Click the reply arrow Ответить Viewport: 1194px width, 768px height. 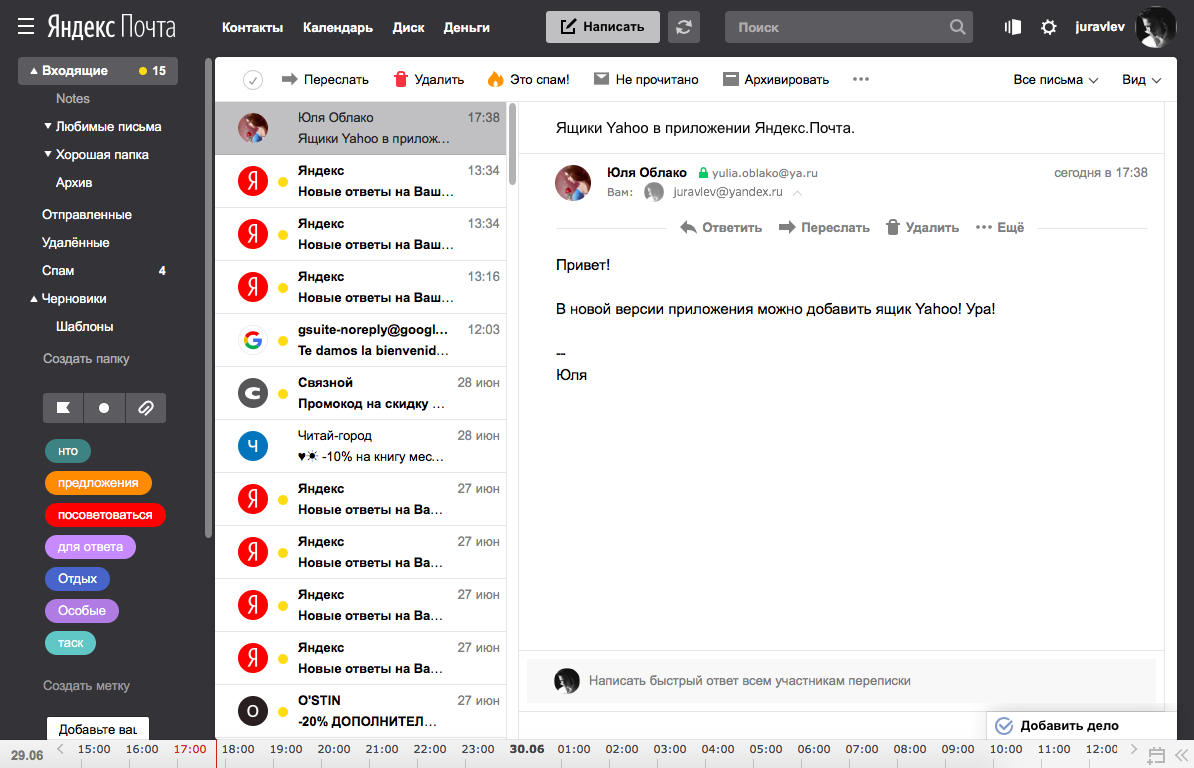(720, 228)
